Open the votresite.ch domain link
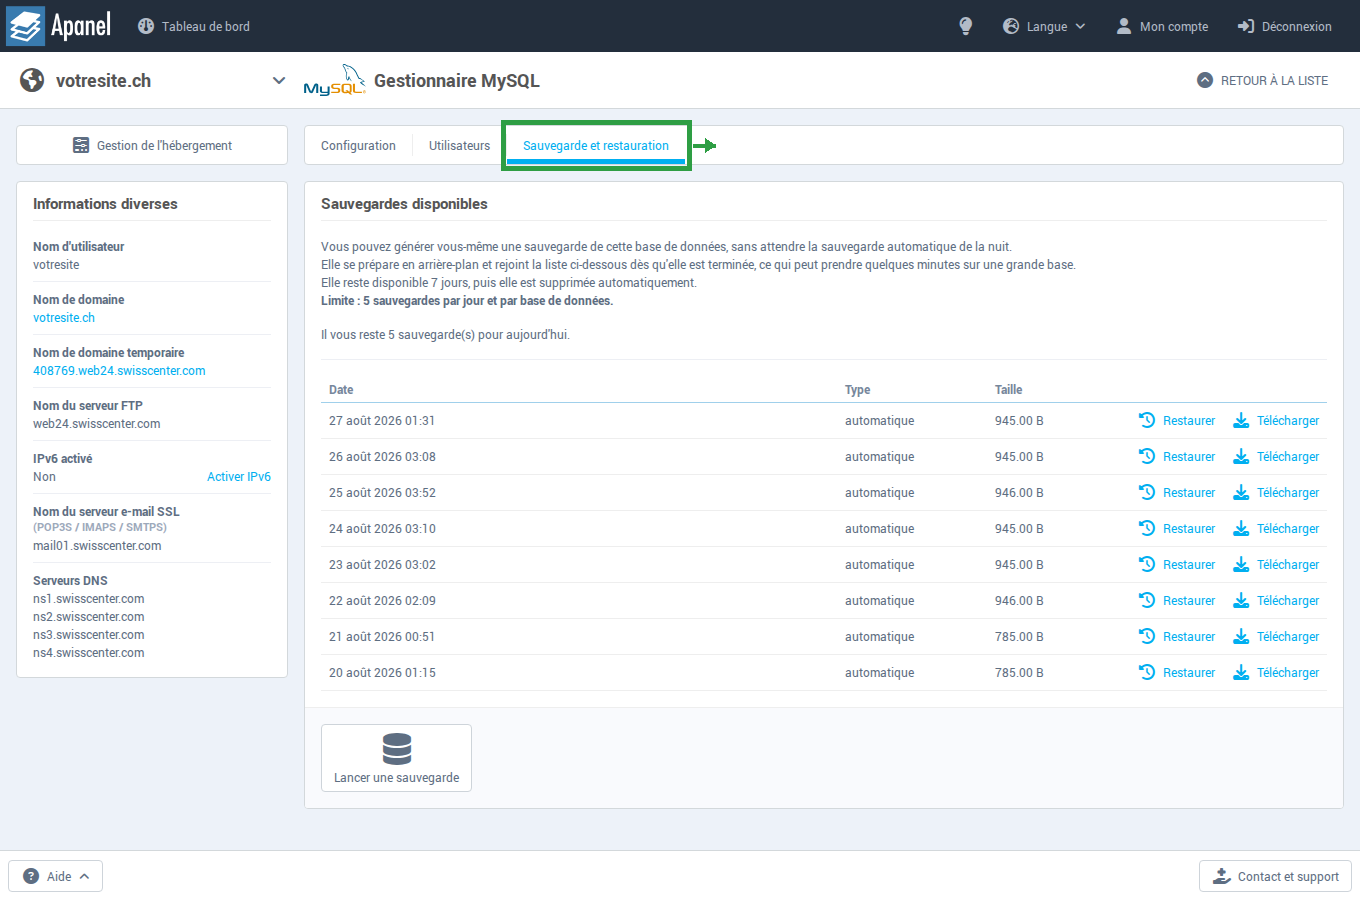The width and height of the screenshot is (1360, 900). pos(64,318)
